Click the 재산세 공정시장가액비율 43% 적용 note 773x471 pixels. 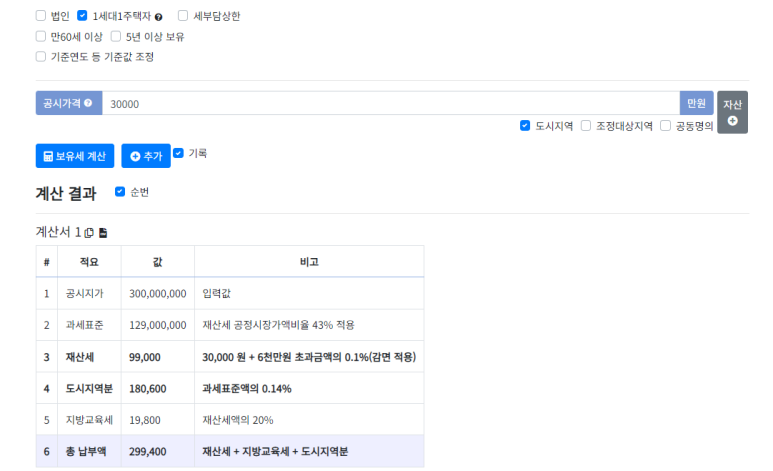coord(279,325)
